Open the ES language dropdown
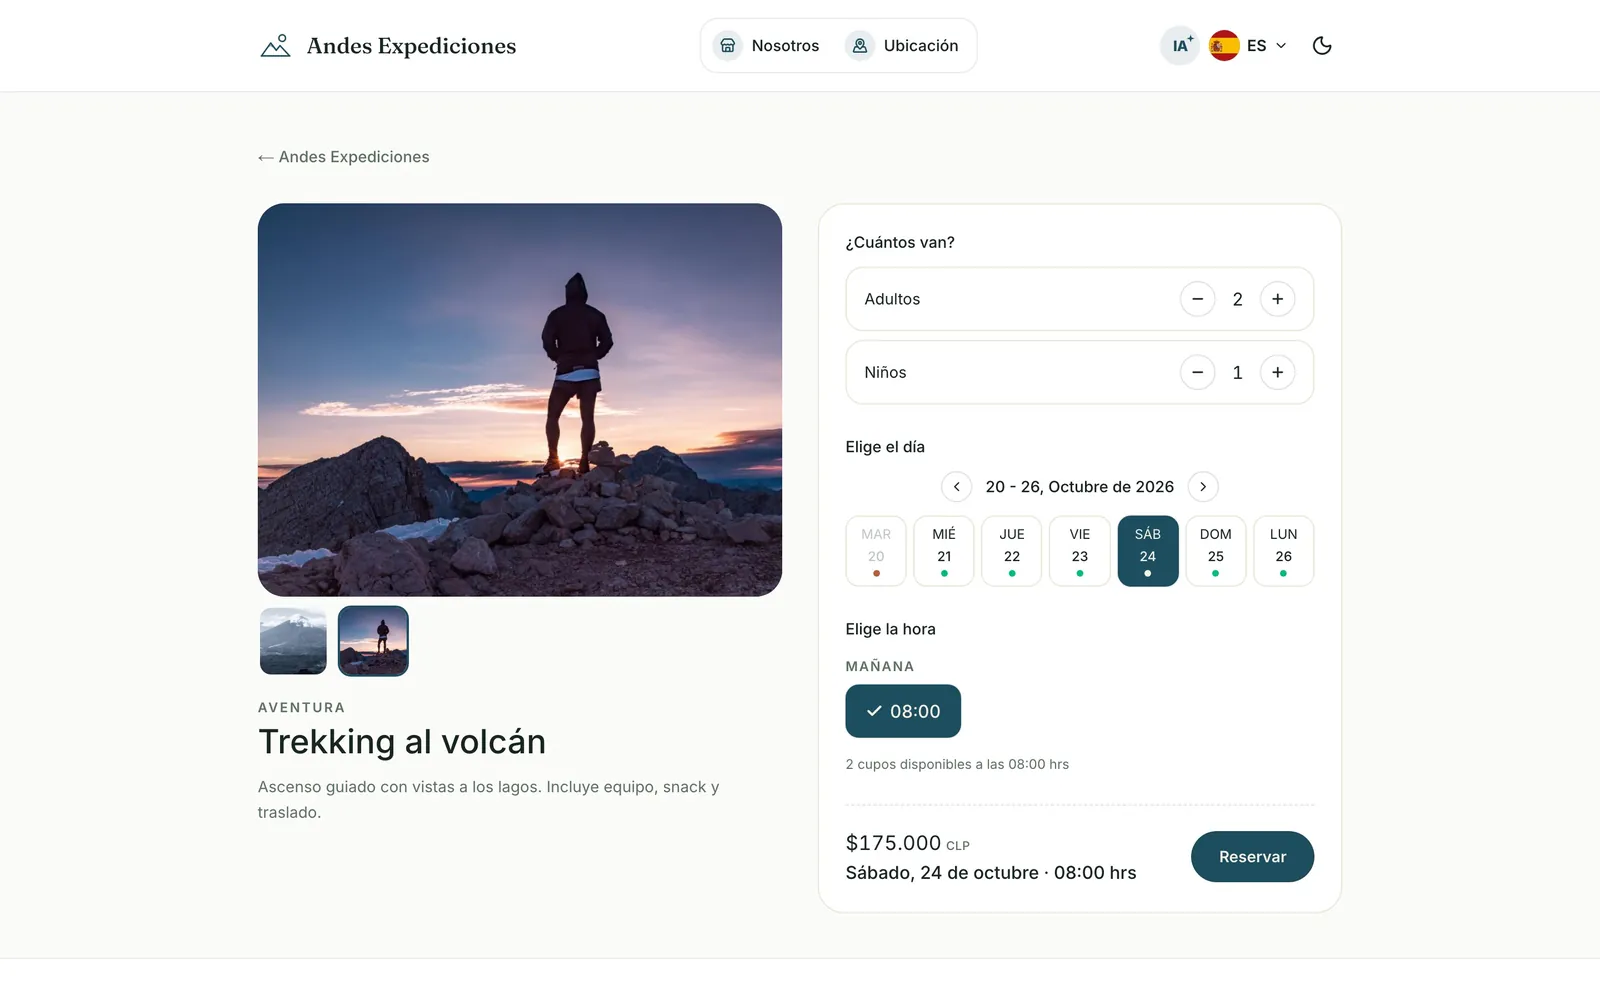This screenshot has height=1000, width=1600. point(1248,46)
